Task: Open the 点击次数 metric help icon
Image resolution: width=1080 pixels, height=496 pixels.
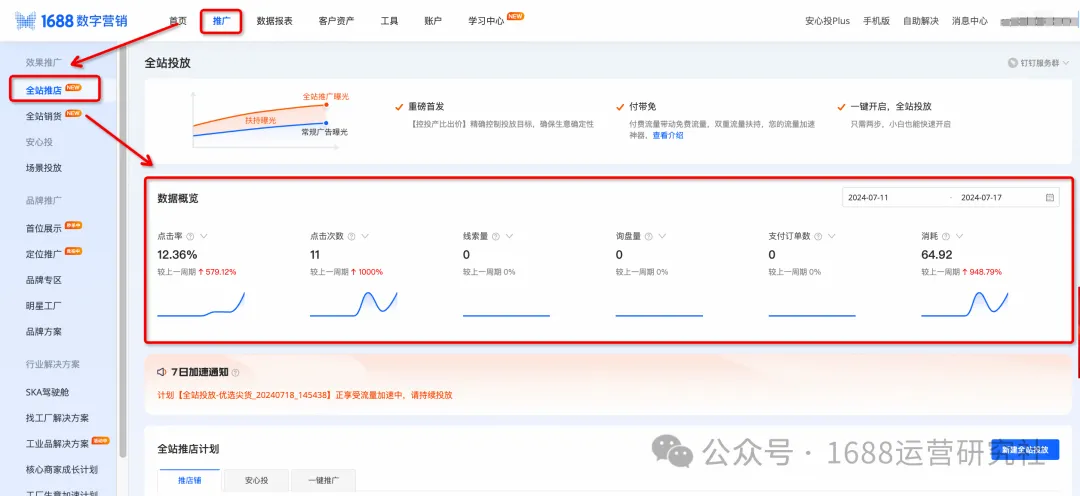Action: pos(351,236)
